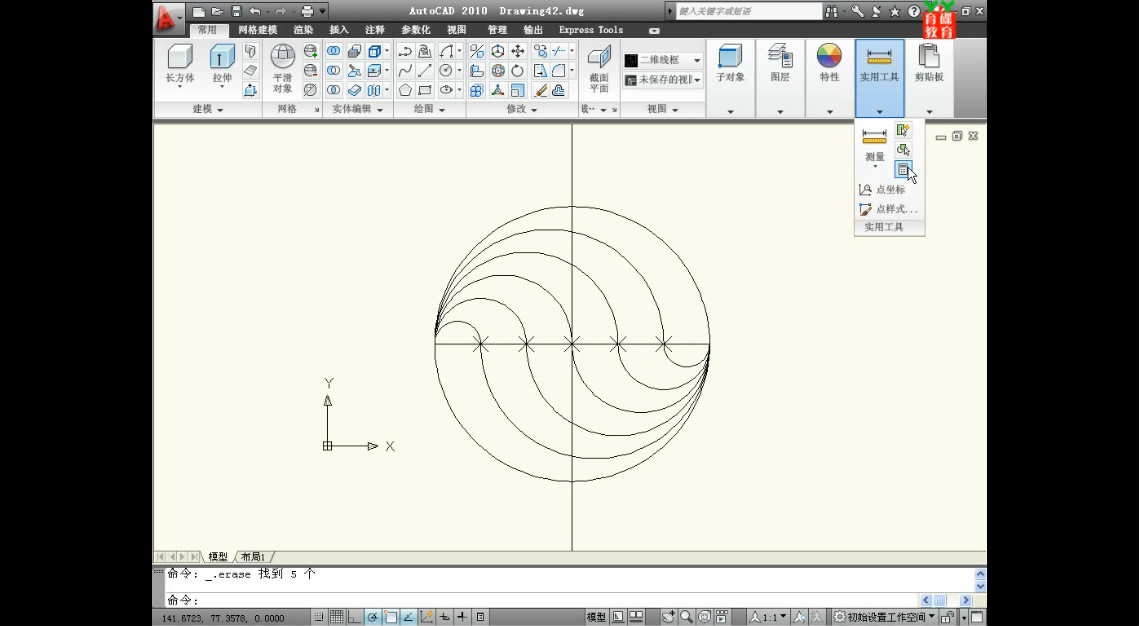Select the Spline curve draw tool
The width and height of the screenshot is (1139, 626).
pyautogui.click(x=405, y=70)
